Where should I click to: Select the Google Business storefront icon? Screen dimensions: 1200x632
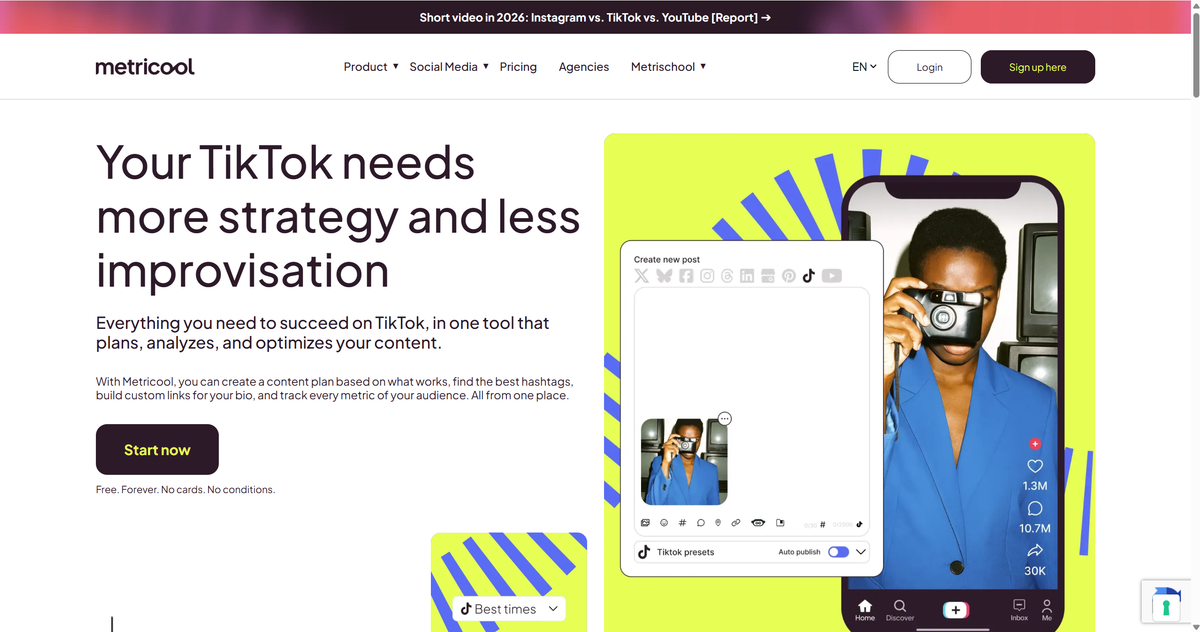point(768,276)
